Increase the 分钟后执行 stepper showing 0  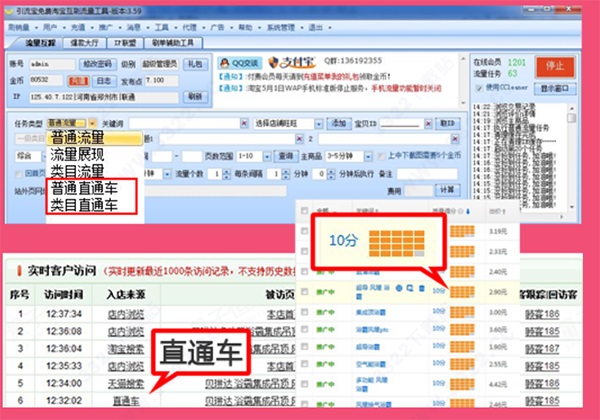(331, 171)
